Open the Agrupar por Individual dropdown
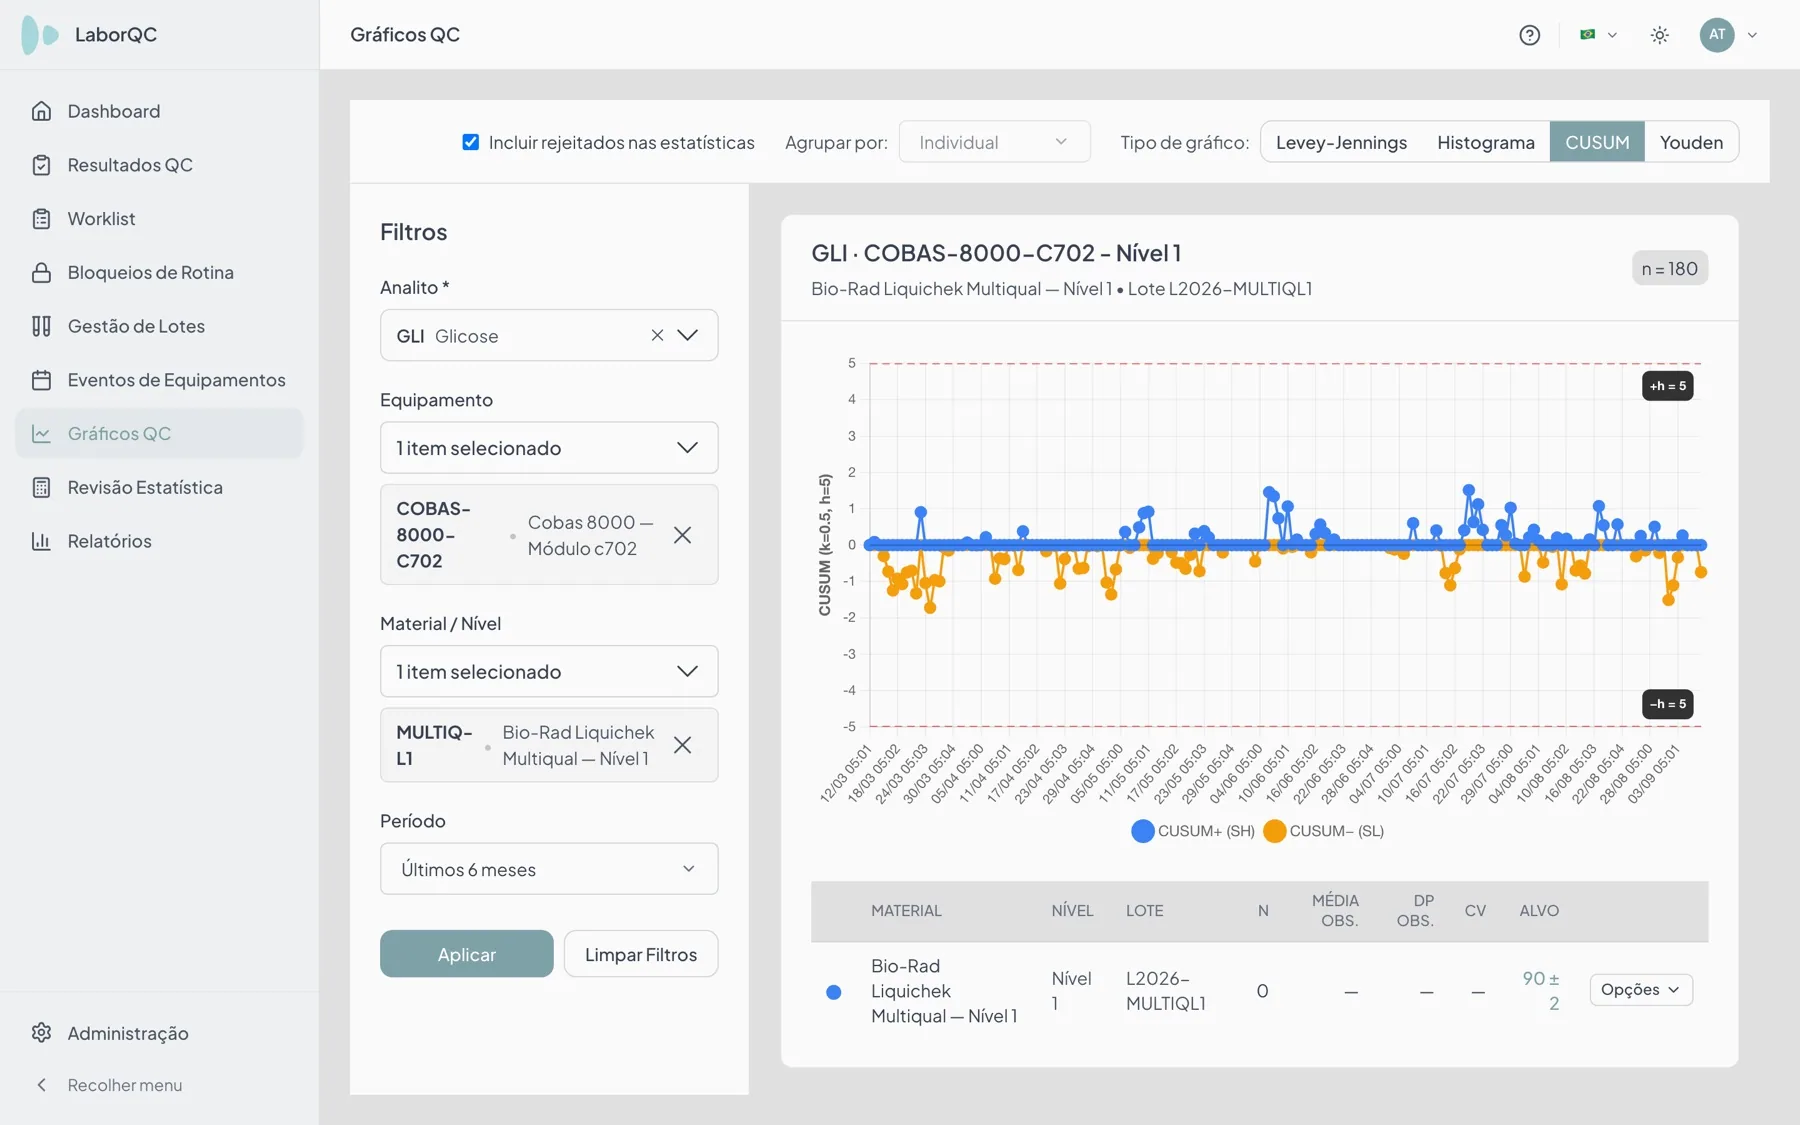Screen dimensions: 1800x1125 click(x=994, y=142)
